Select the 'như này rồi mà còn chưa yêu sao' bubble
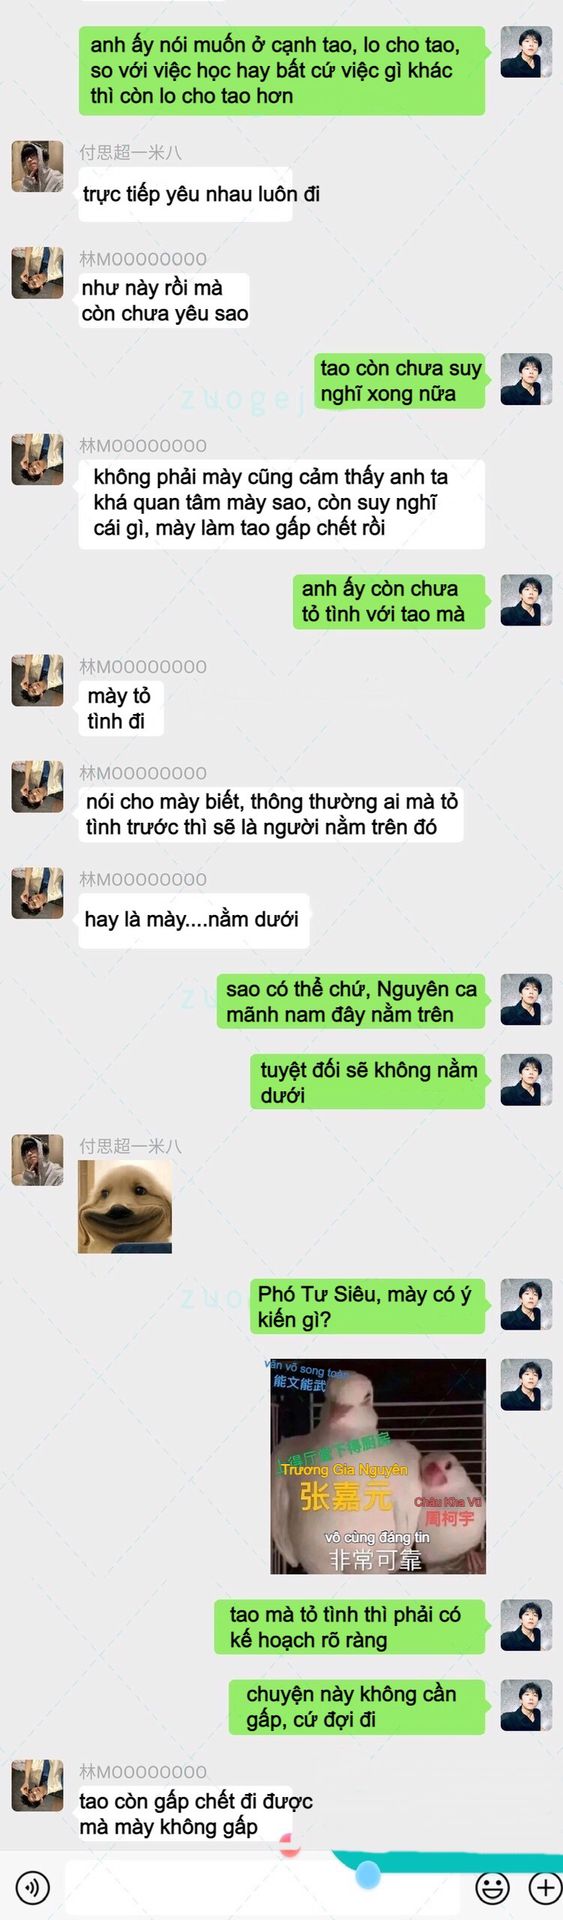 coord(164,300)
